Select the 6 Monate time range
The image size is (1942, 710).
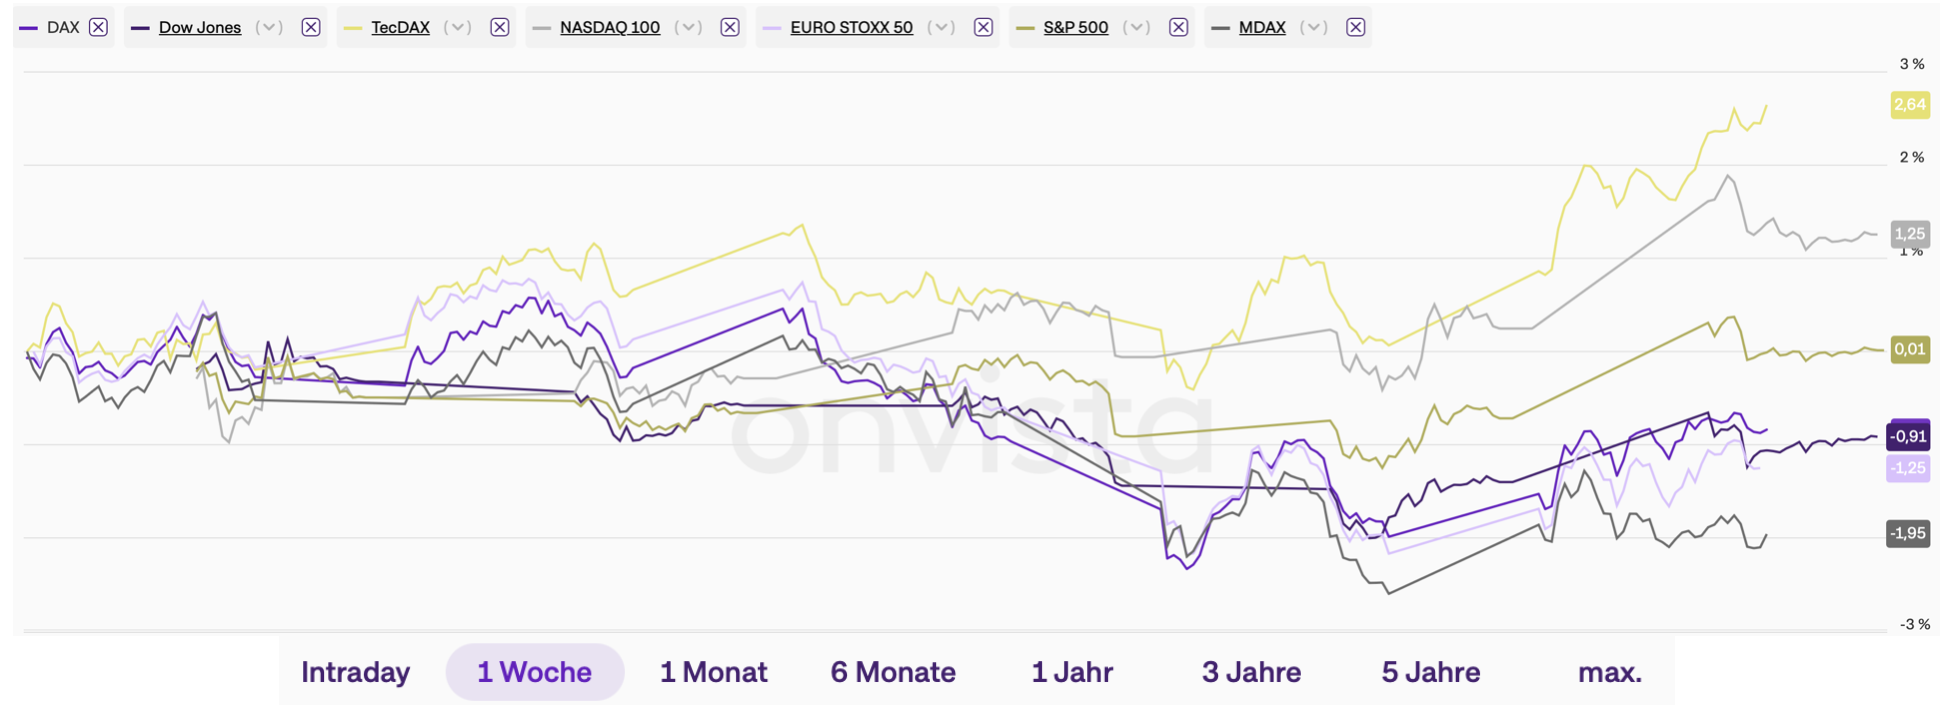point(893,672)
